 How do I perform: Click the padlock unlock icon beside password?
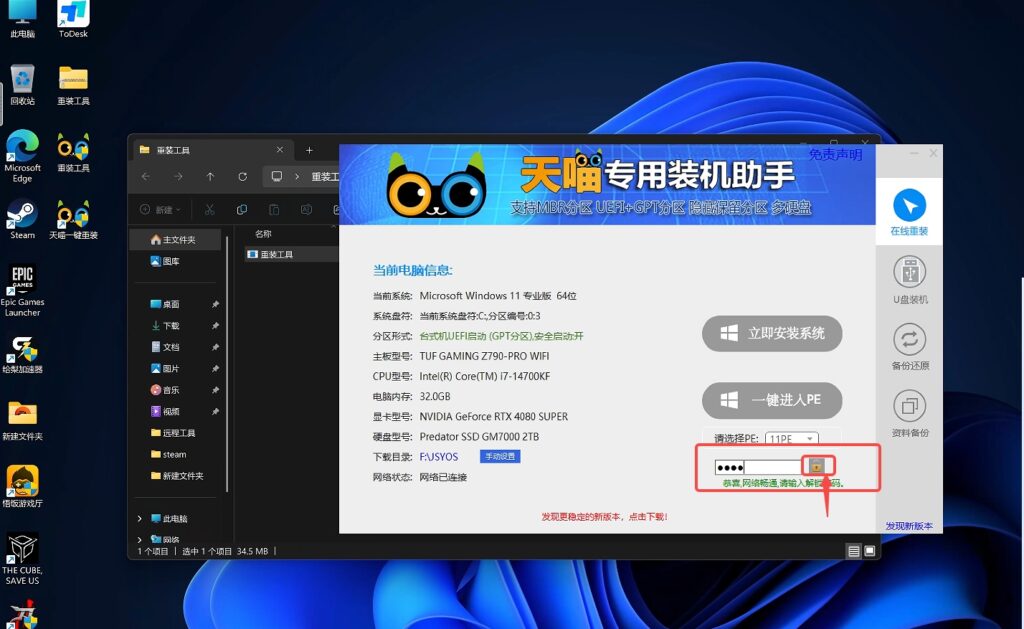817,466
